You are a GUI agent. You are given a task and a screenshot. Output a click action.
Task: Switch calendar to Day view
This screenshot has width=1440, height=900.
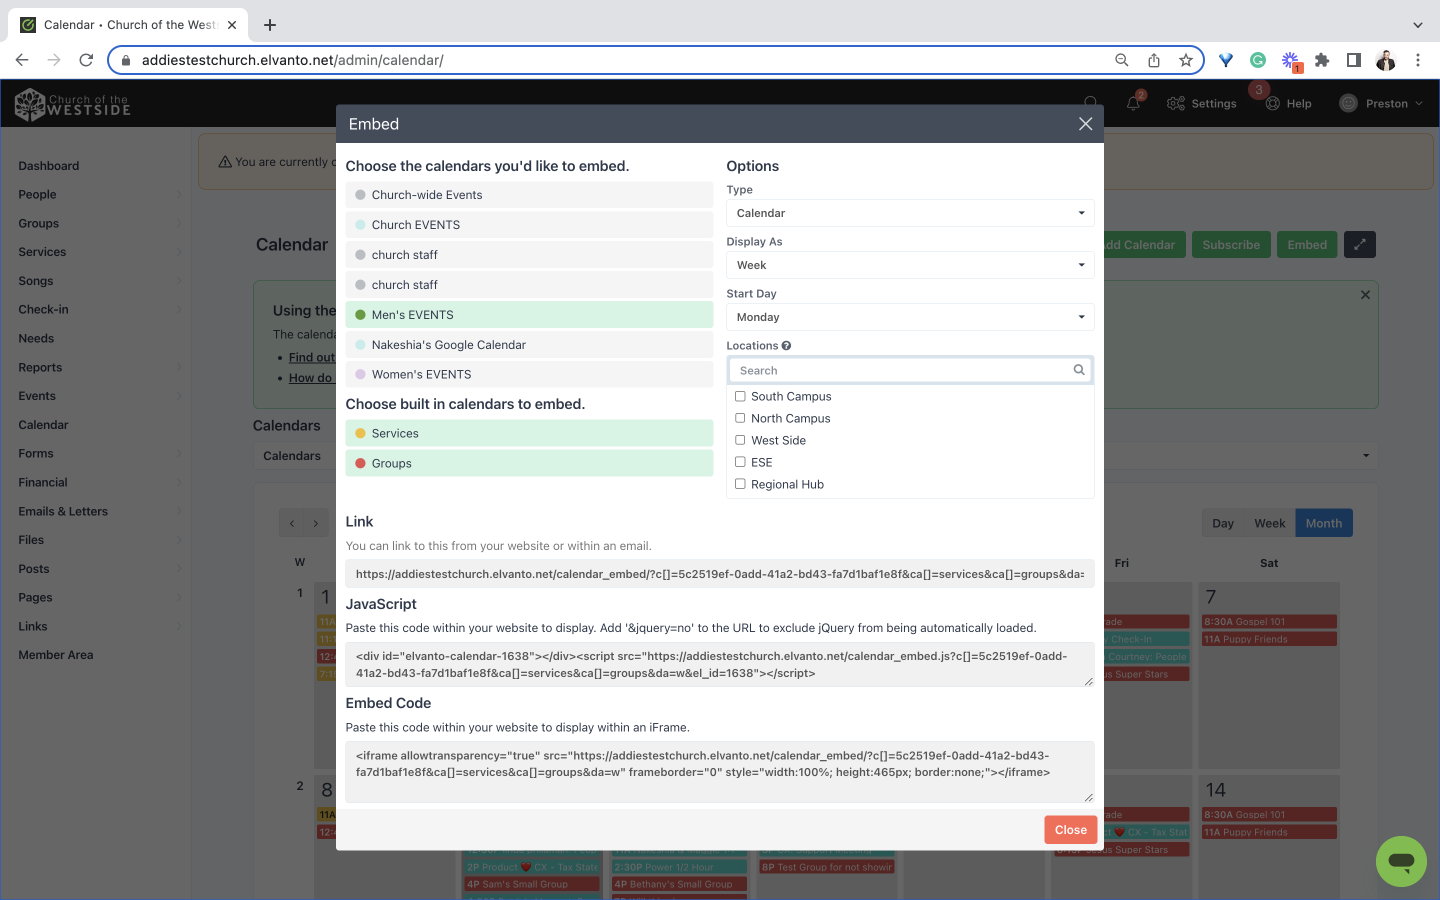point(1222,523)
